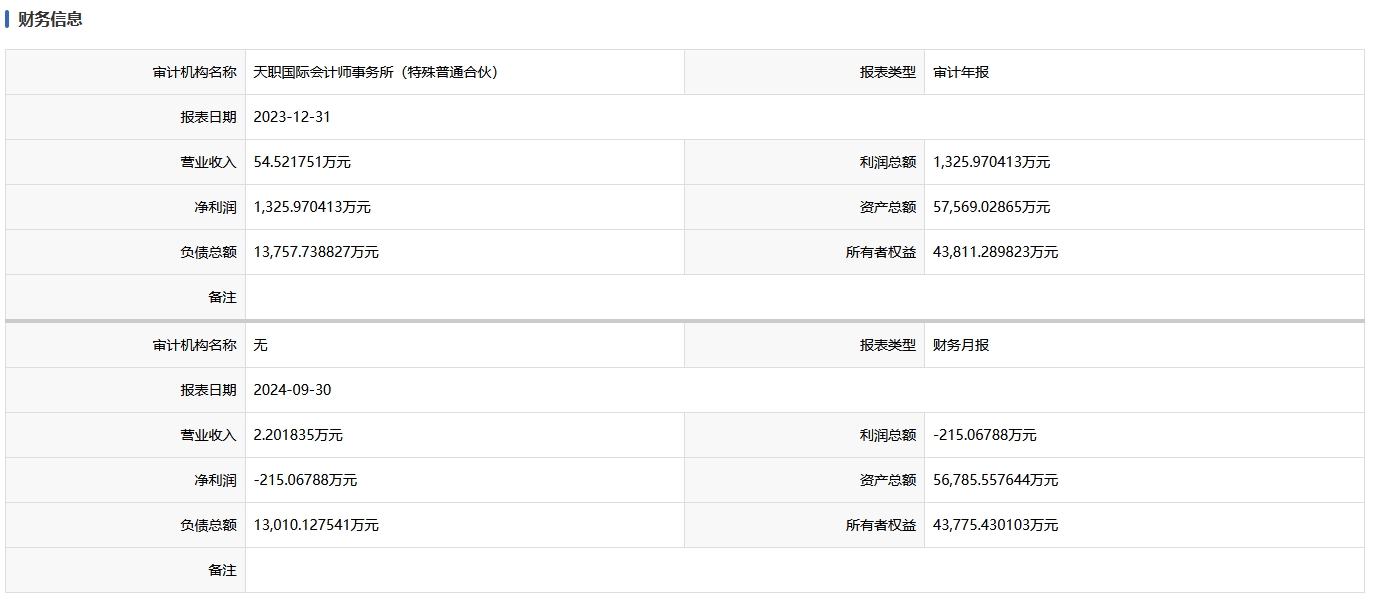Click owner's equity value 43,775.430103万元

[995, 525]
